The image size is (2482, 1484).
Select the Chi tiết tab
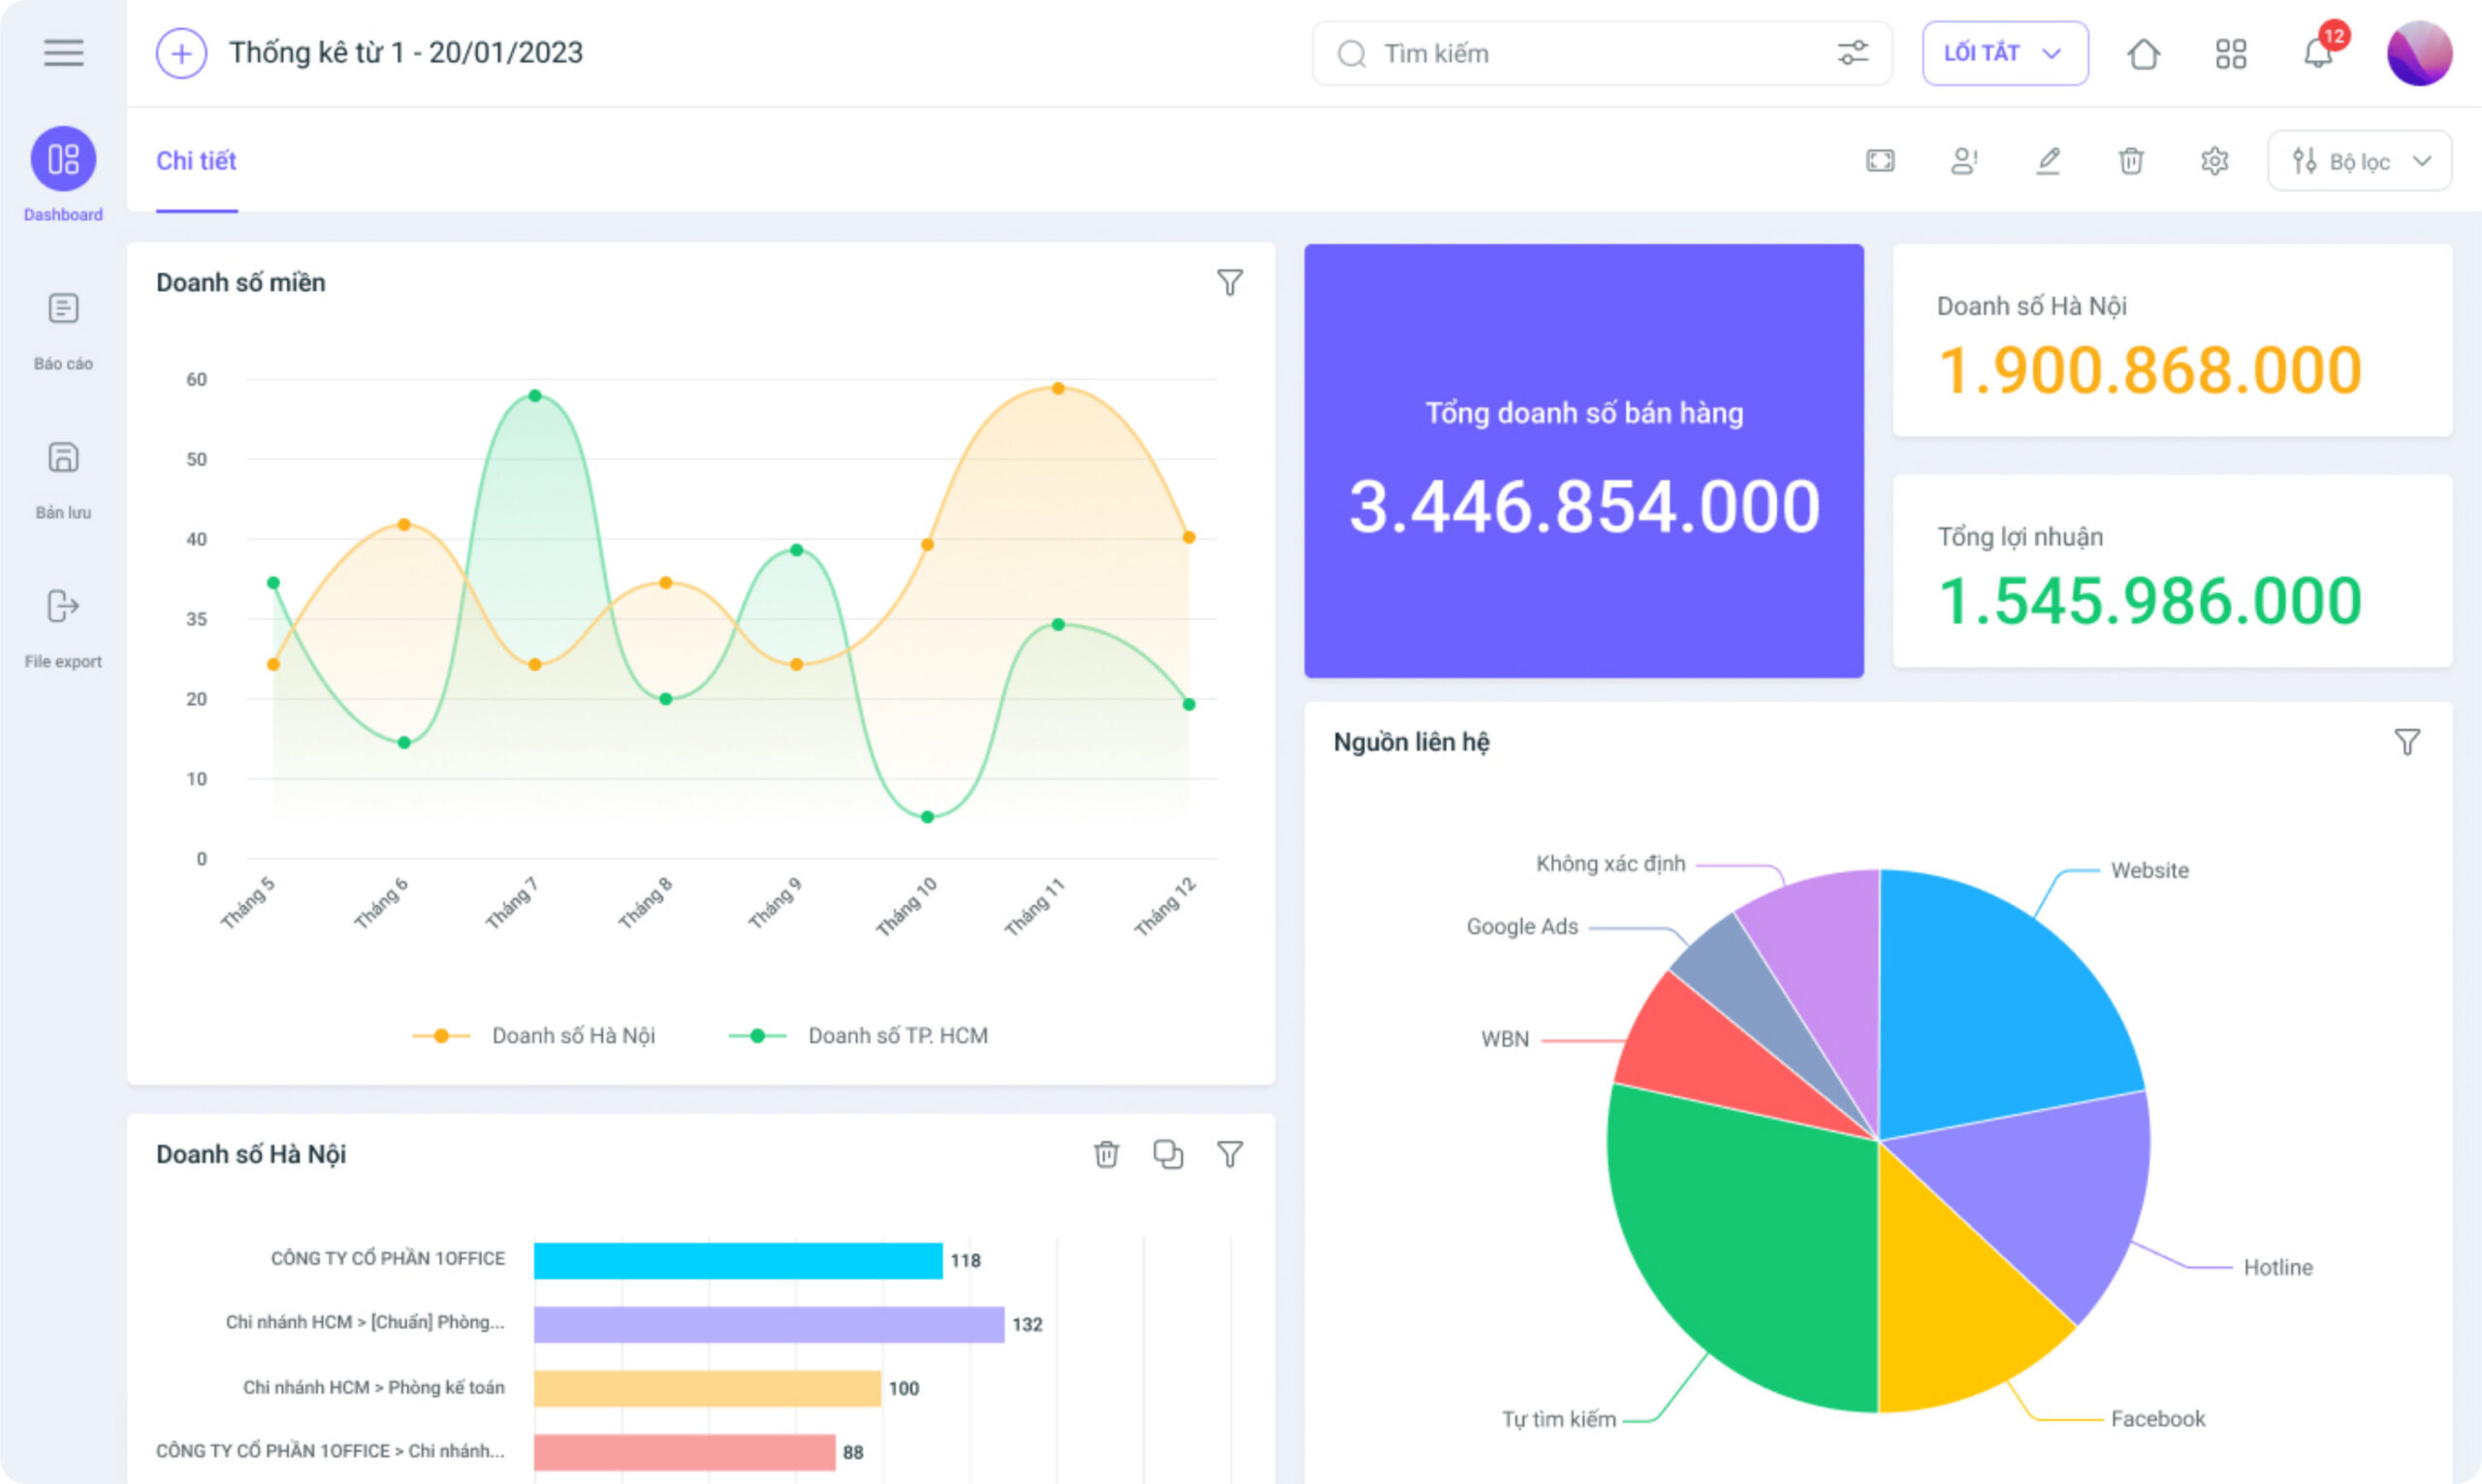tap(196, 161)
